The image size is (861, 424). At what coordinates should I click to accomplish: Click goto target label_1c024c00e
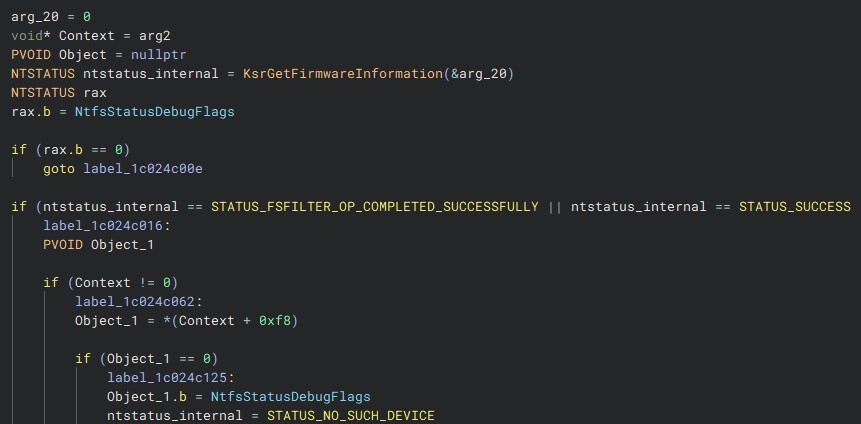[x=143, y=169]
